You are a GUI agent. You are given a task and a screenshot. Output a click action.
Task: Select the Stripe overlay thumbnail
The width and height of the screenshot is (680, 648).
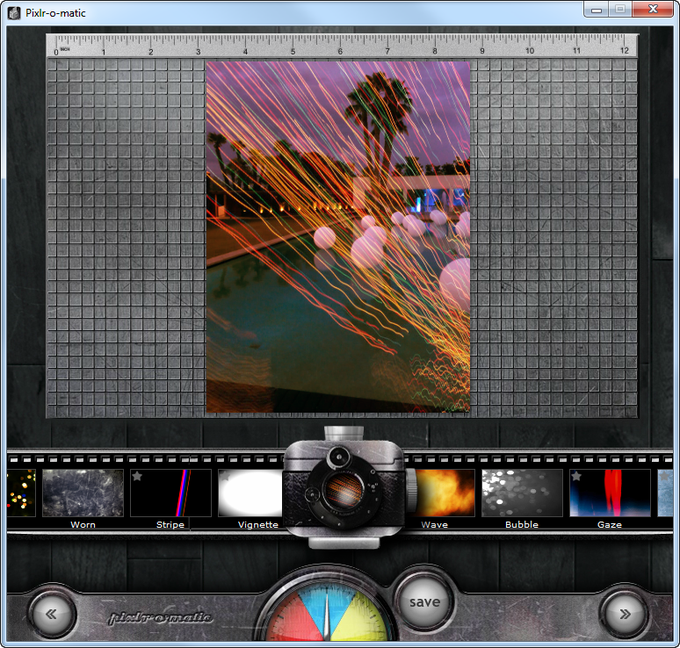coord(170,493)
